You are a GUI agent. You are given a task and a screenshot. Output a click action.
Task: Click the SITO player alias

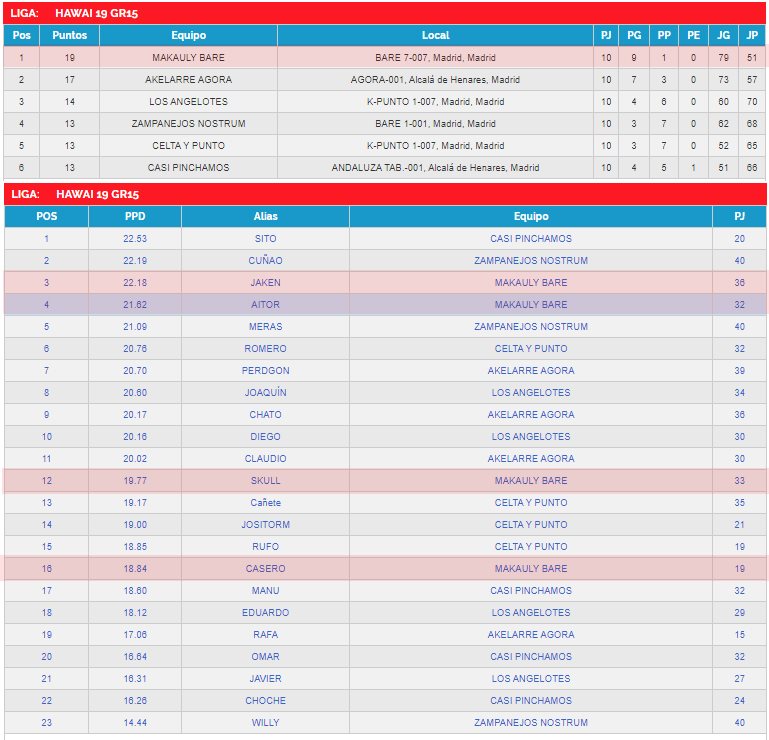(x=265, y=238)
